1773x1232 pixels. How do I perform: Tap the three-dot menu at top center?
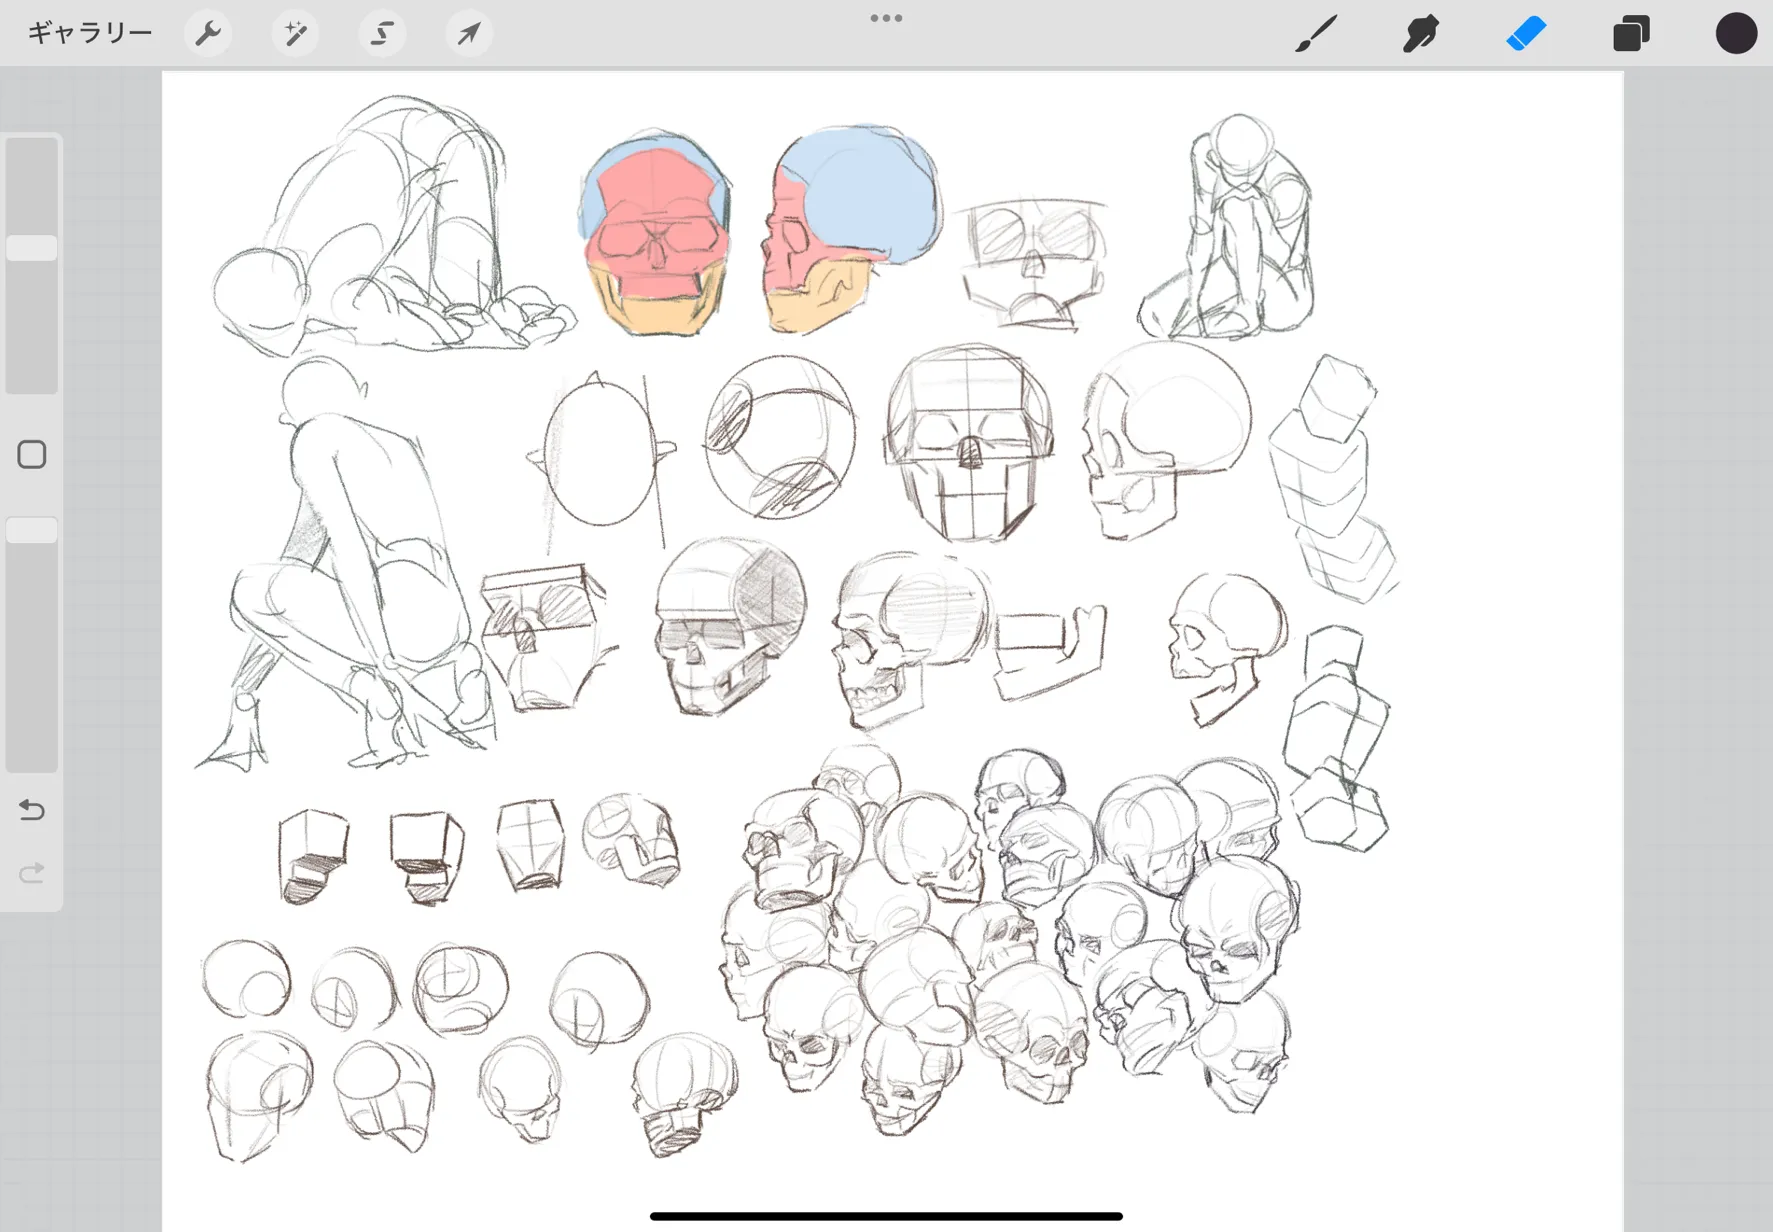(886, 18)
